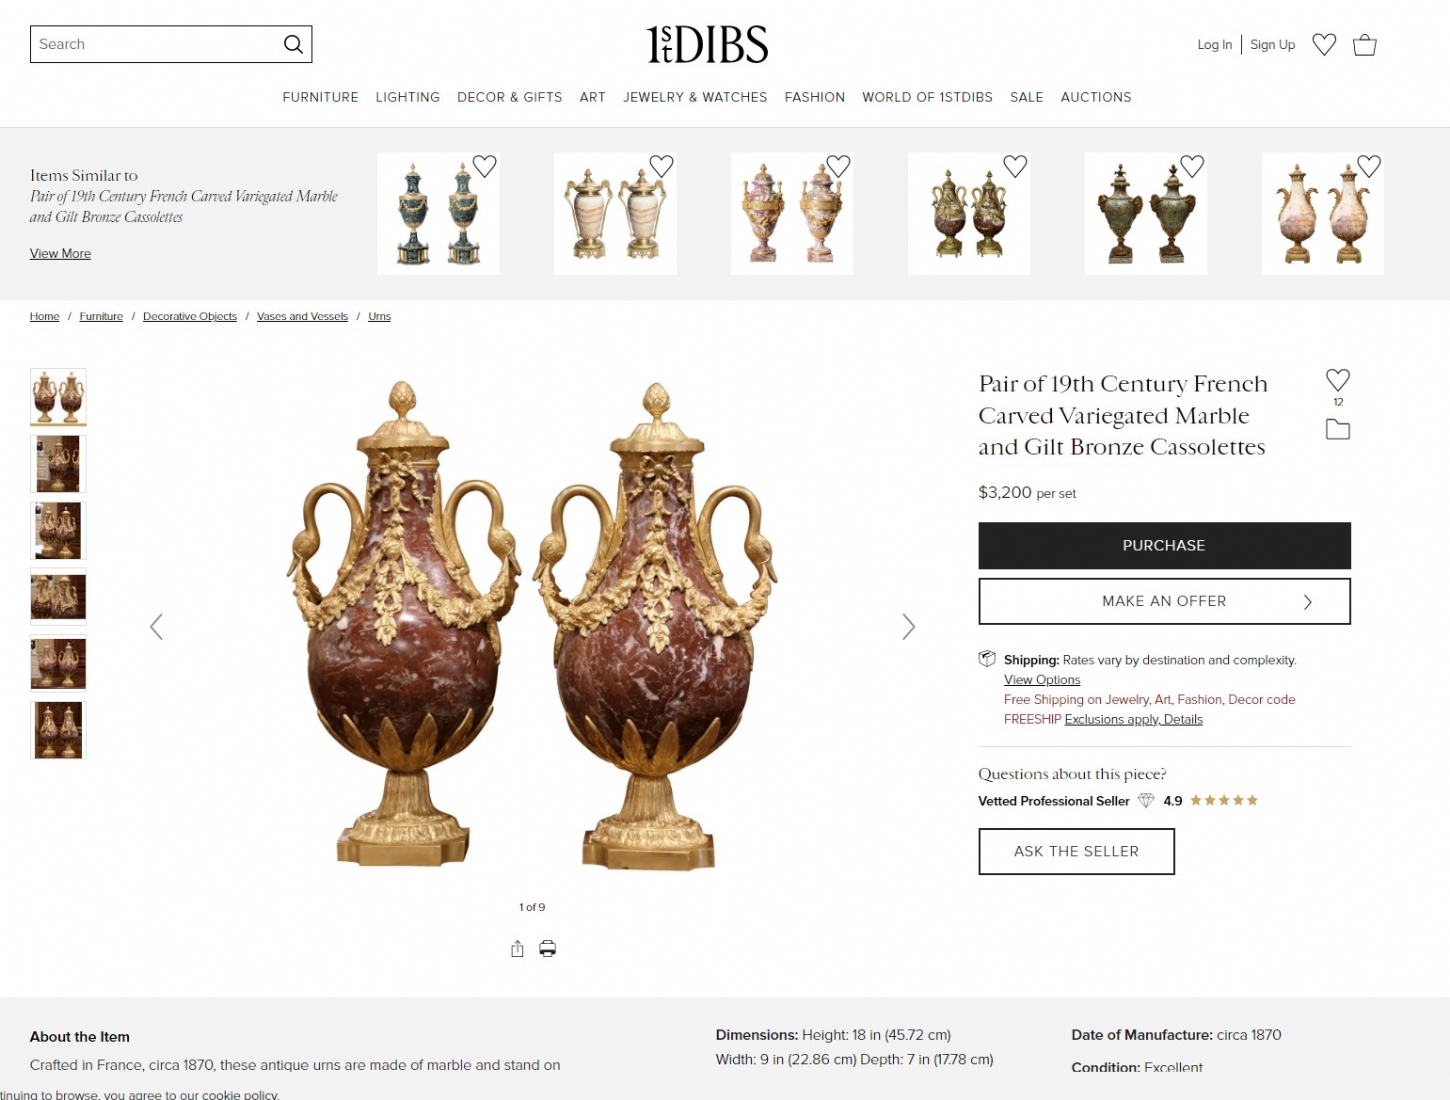The image size is (1450, 1100).
Task: Expand Make an Offer chevron
Action: point(1308,602)
